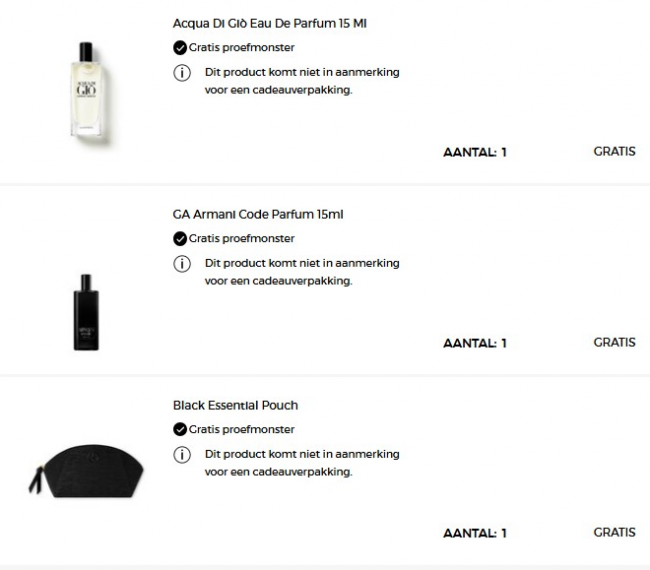Click the Aantal: 1 label for Black Essential Pouch

[475, 533]
